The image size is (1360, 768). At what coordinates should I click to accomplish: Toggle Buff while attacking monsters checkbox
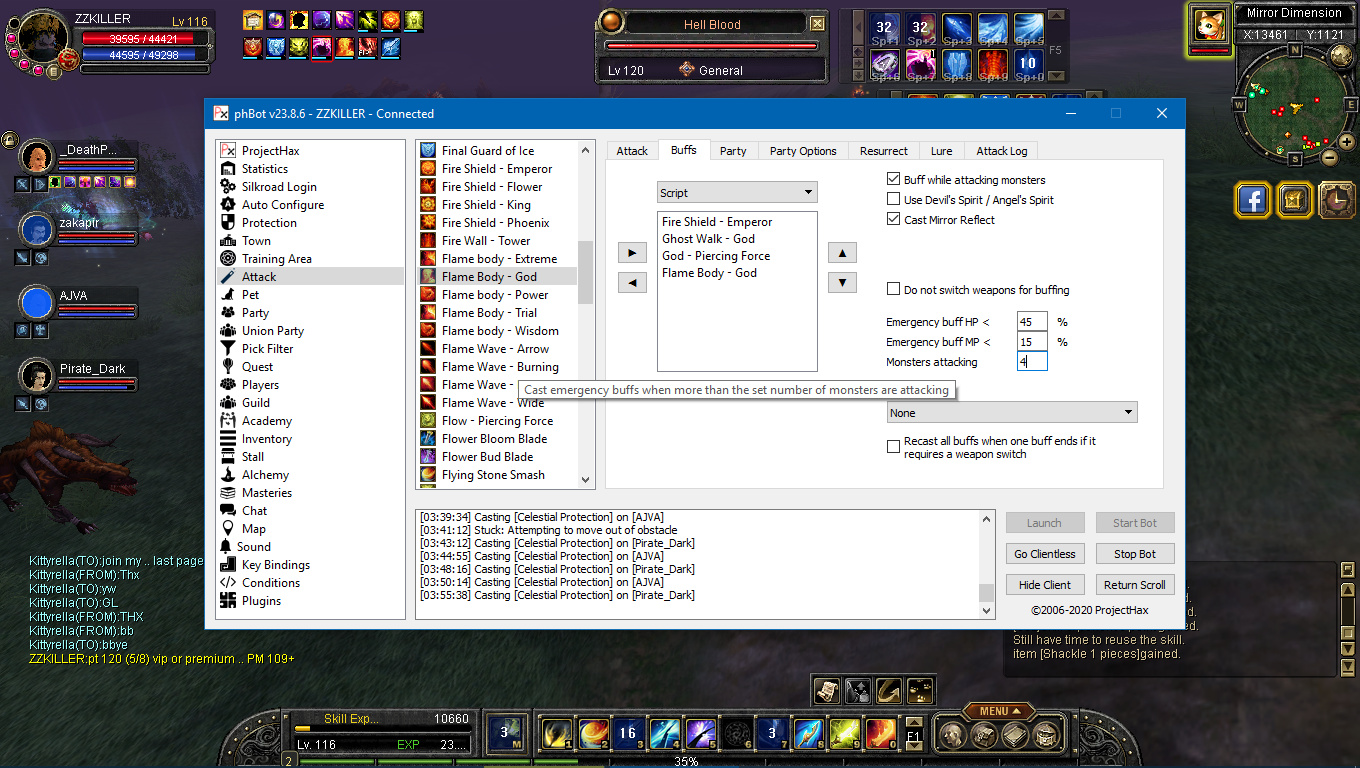(x=894, y=180)
